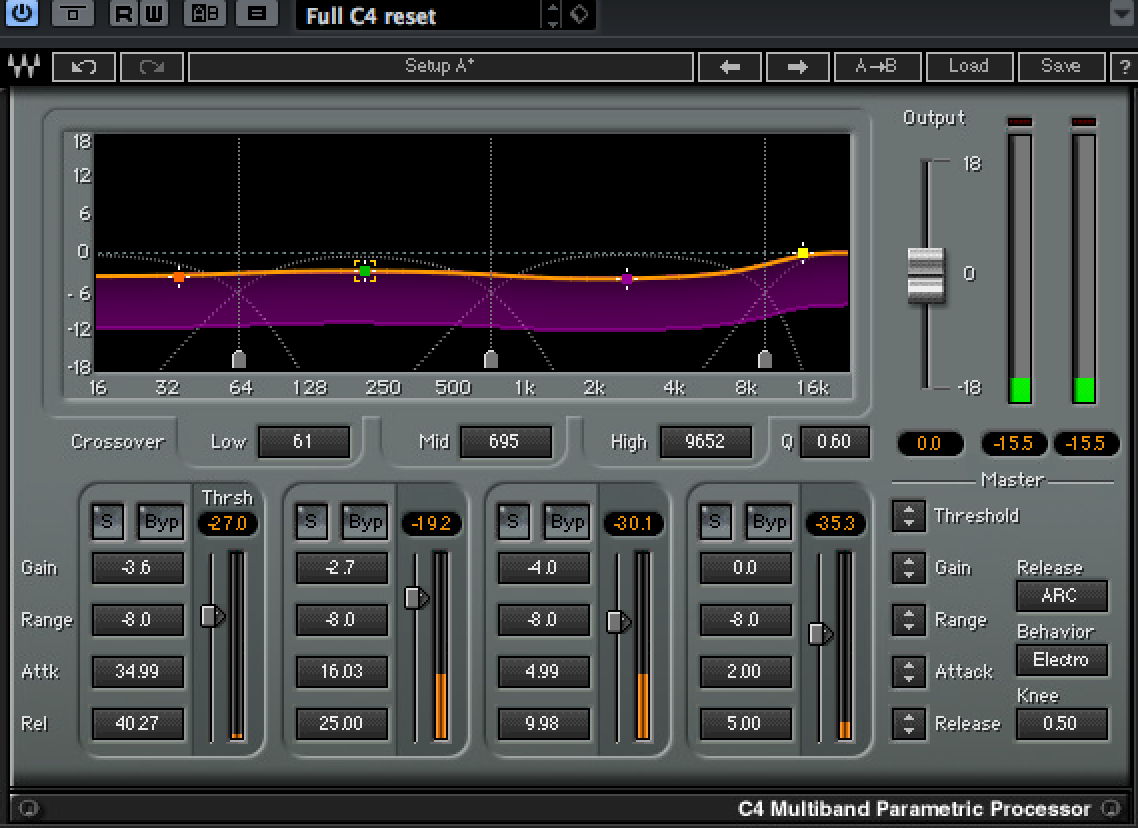Solo the second band with its S button
This screenshot has height=828, width=1138.
coord(311,521)
